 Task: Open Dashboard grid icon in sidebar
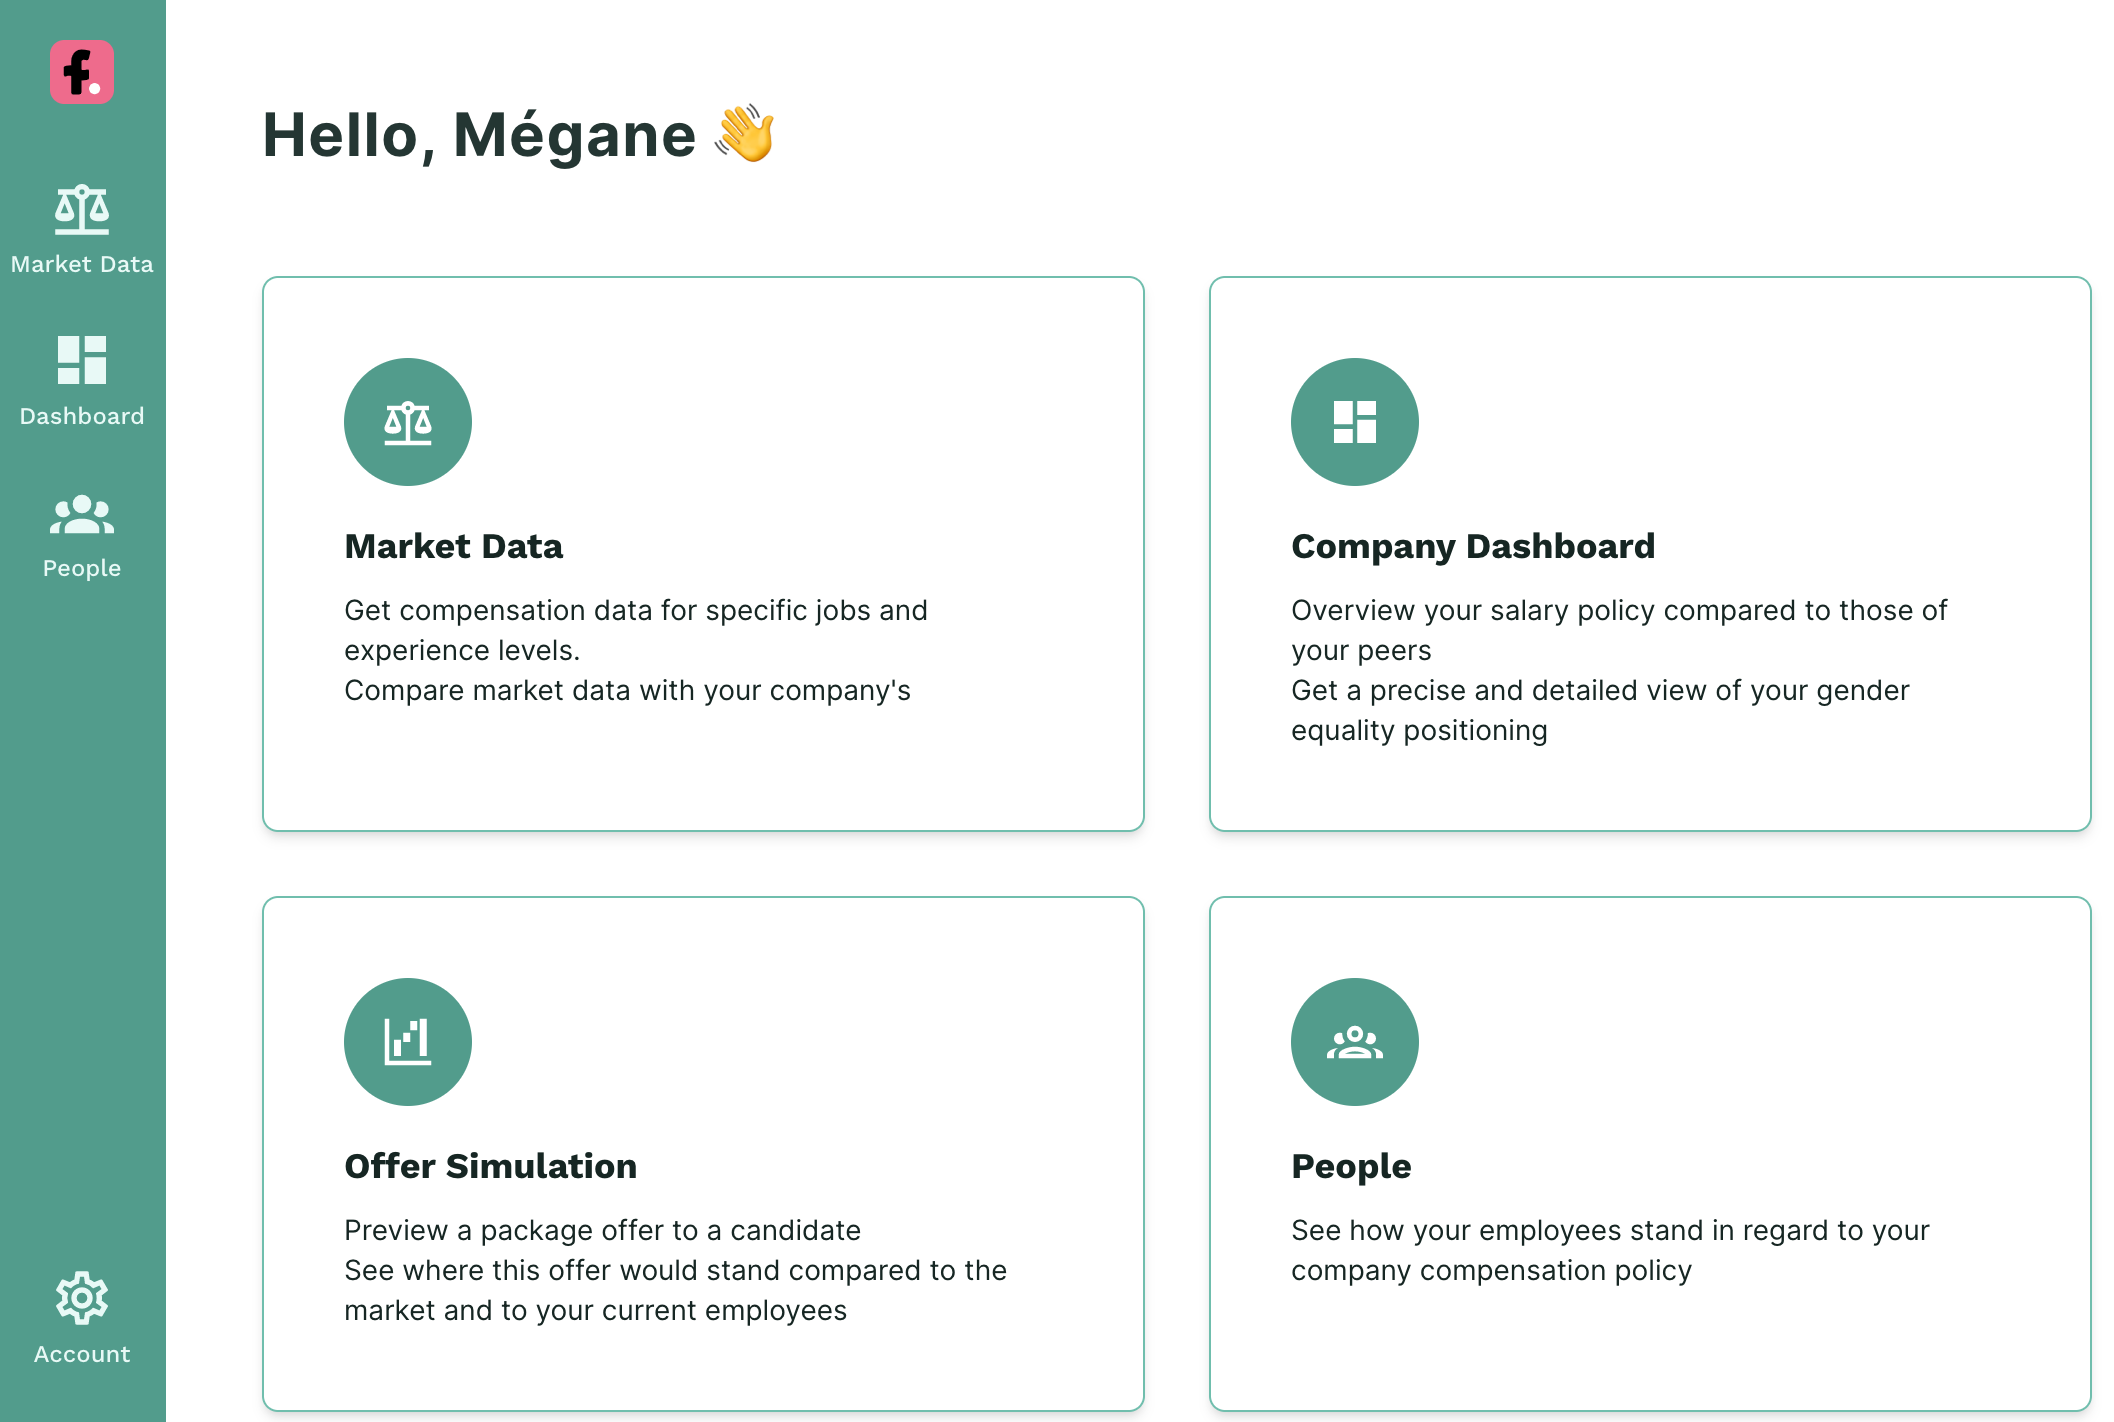coord(82,360)
